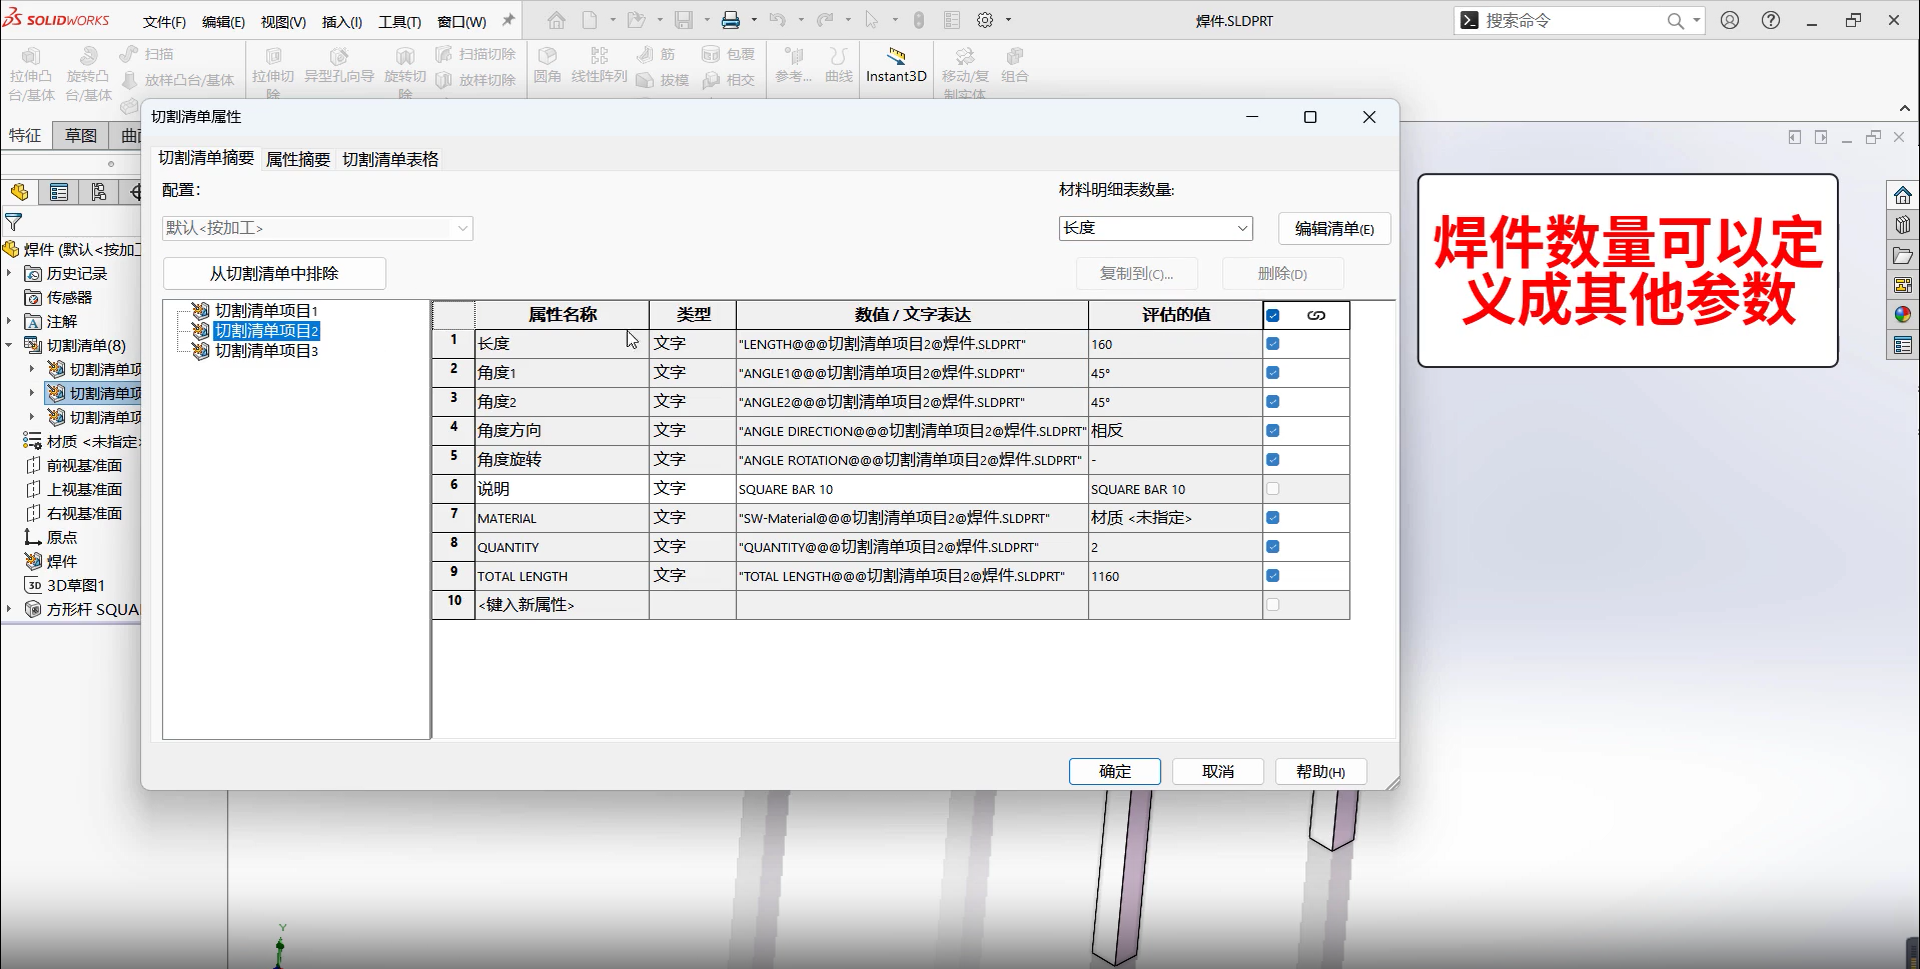Toggle the checkbox in the QUANTITY row
The height and width of the screenshot is (969, 1920).
1272,547
